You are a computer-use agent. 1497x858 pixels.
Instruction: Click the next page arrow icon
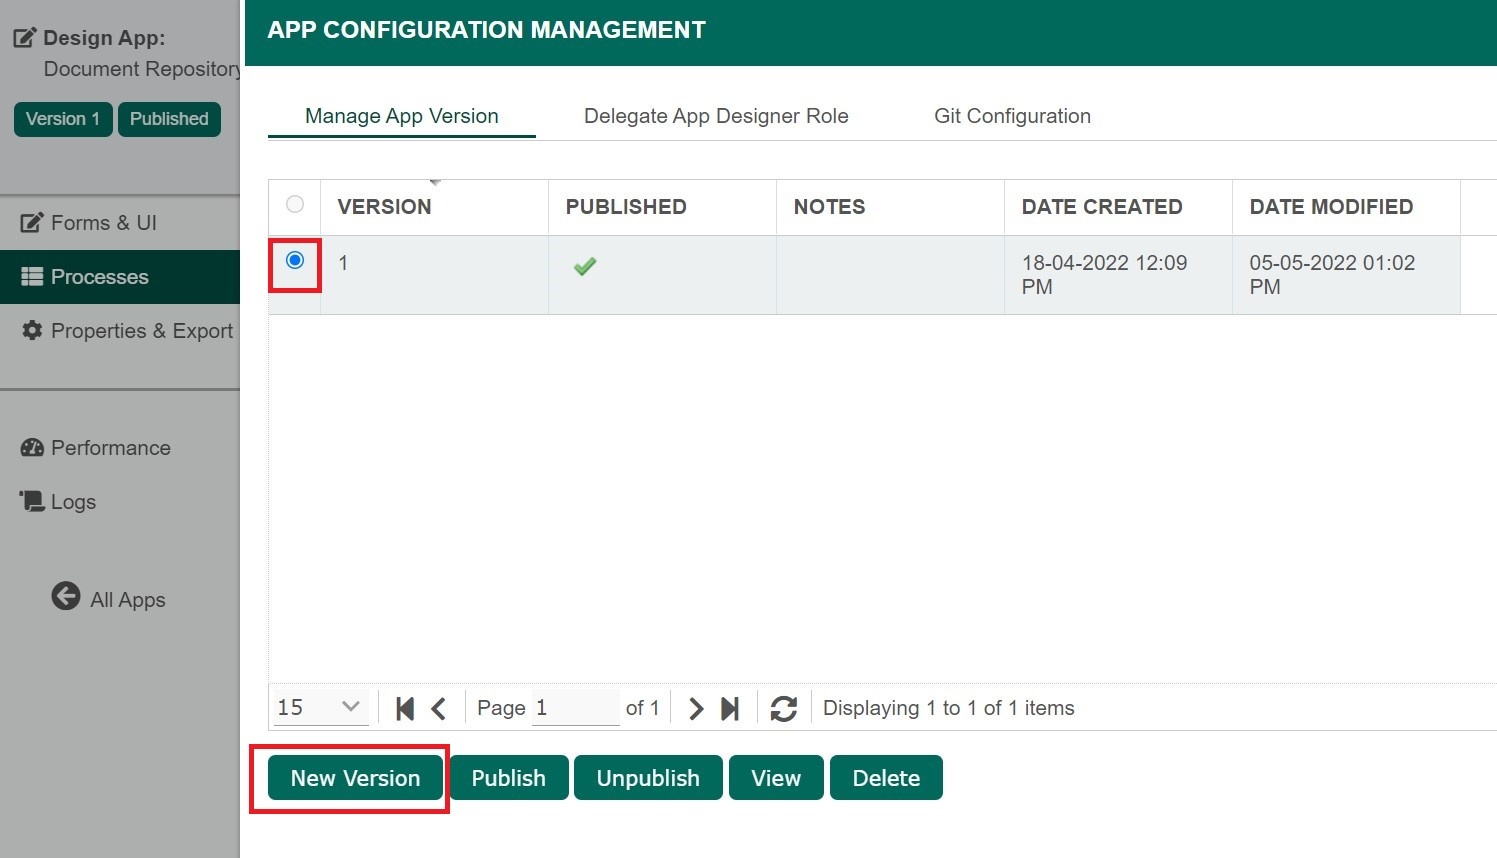tap(696, 709)
